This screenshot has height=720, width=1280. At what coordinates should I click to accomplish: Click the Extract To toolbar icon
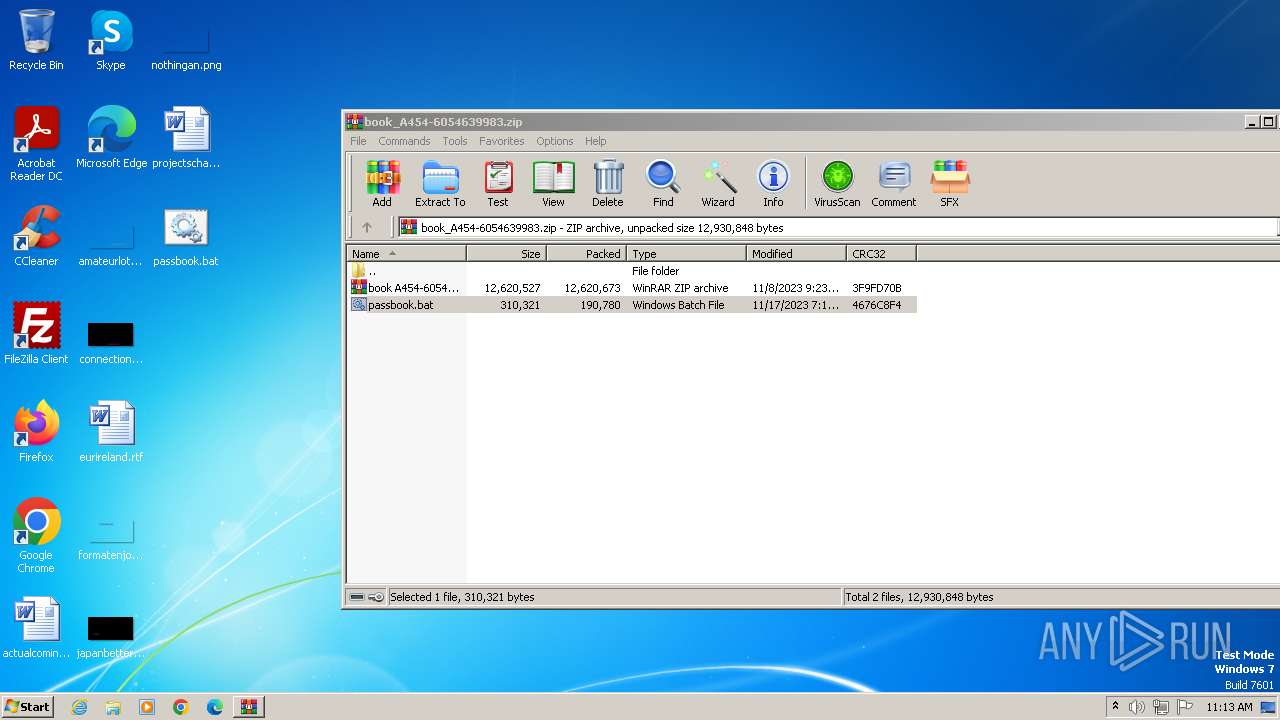[x=440, y=183]
